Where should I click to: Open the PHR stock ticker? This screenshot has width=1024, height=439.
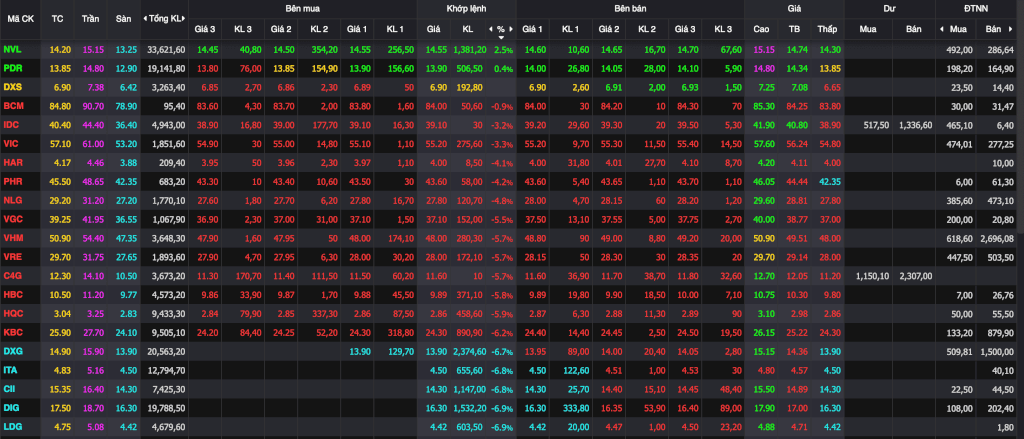click(x=12, y=181)
